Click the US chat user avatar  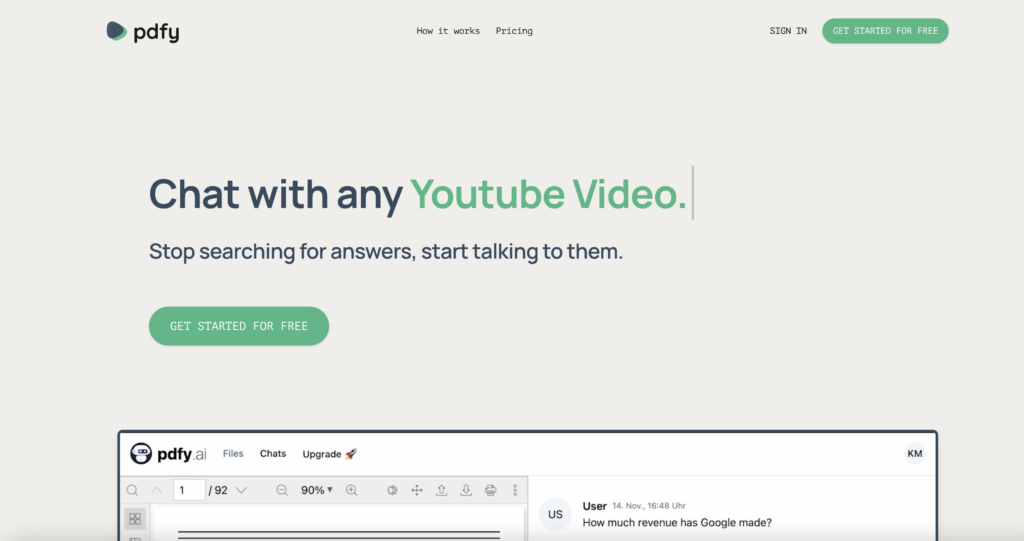coord(555,514)
